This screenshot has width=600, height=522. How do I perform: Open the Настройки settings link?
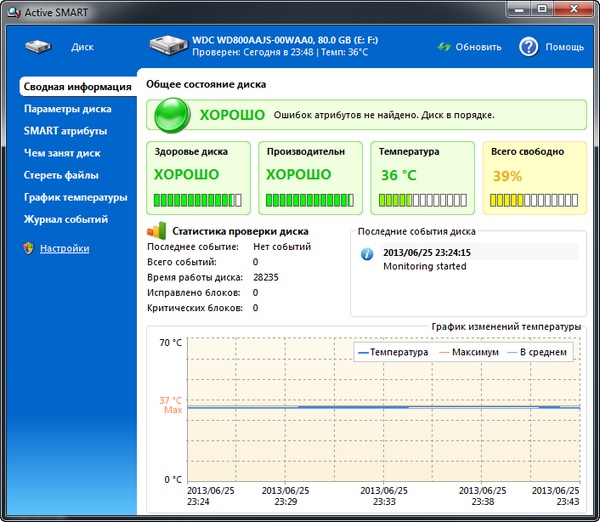(64, 248)
